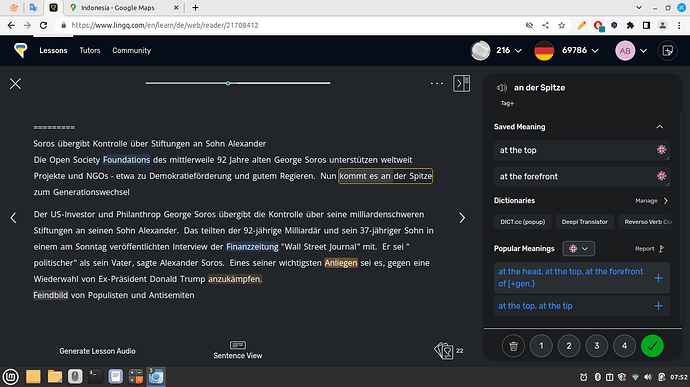Close the lesson reader with X

coord(15,84)
